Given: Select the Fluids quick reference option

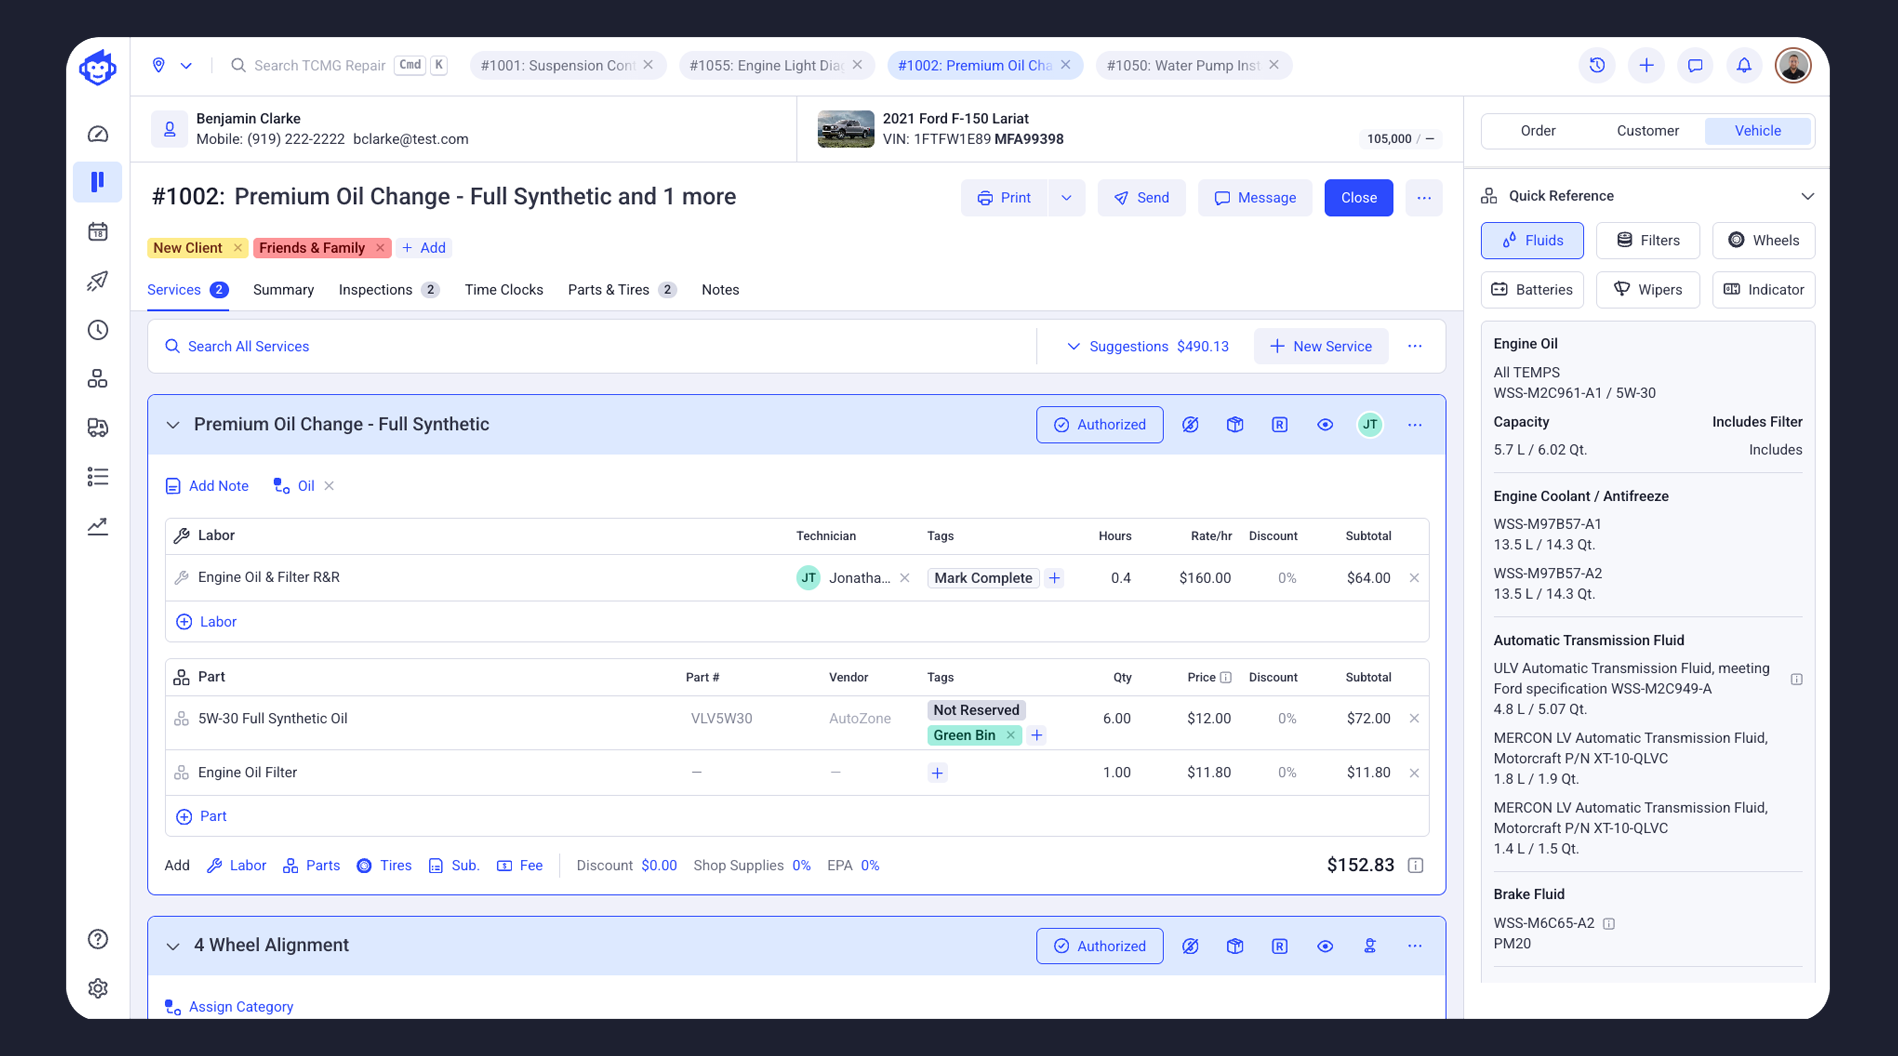Looking at the screenshot, I should 1532,240.
